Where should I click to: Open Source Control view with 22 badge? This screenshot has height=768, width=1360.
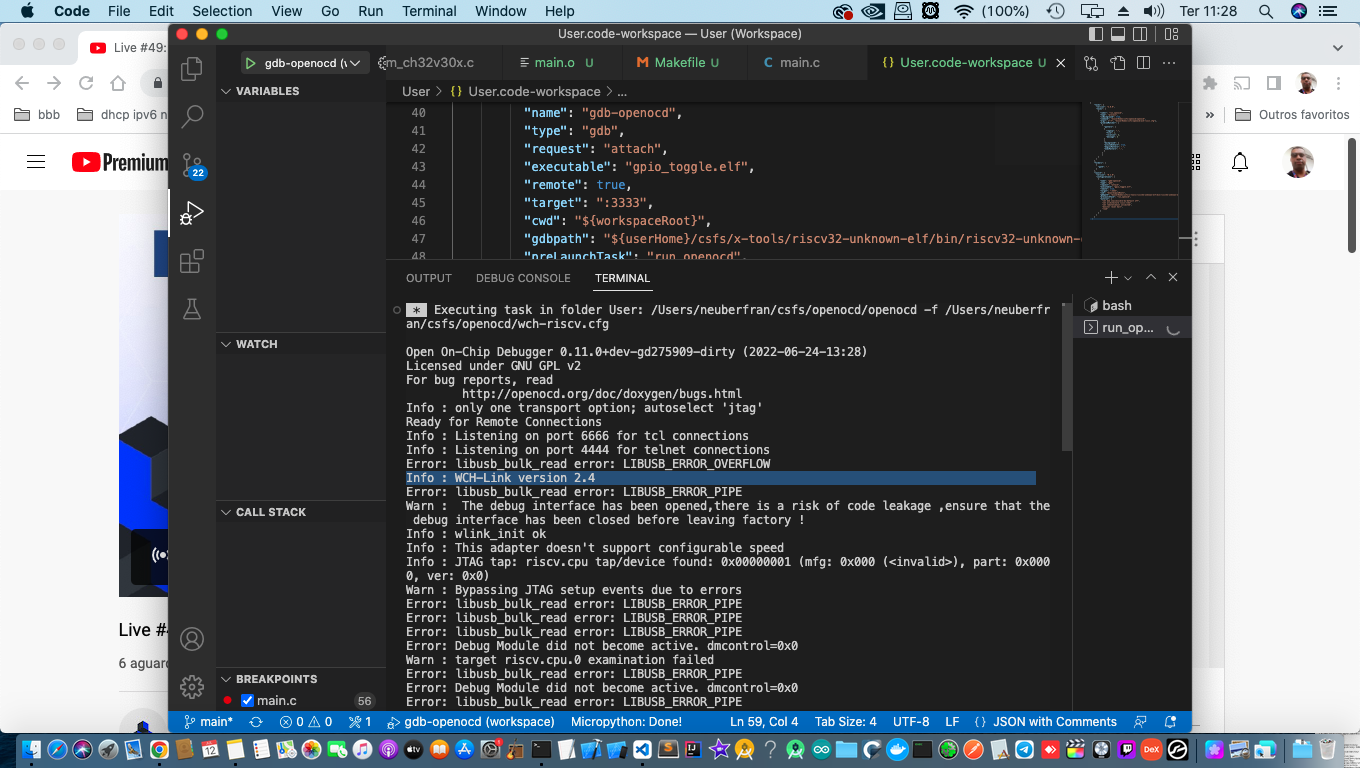(191, 165)
